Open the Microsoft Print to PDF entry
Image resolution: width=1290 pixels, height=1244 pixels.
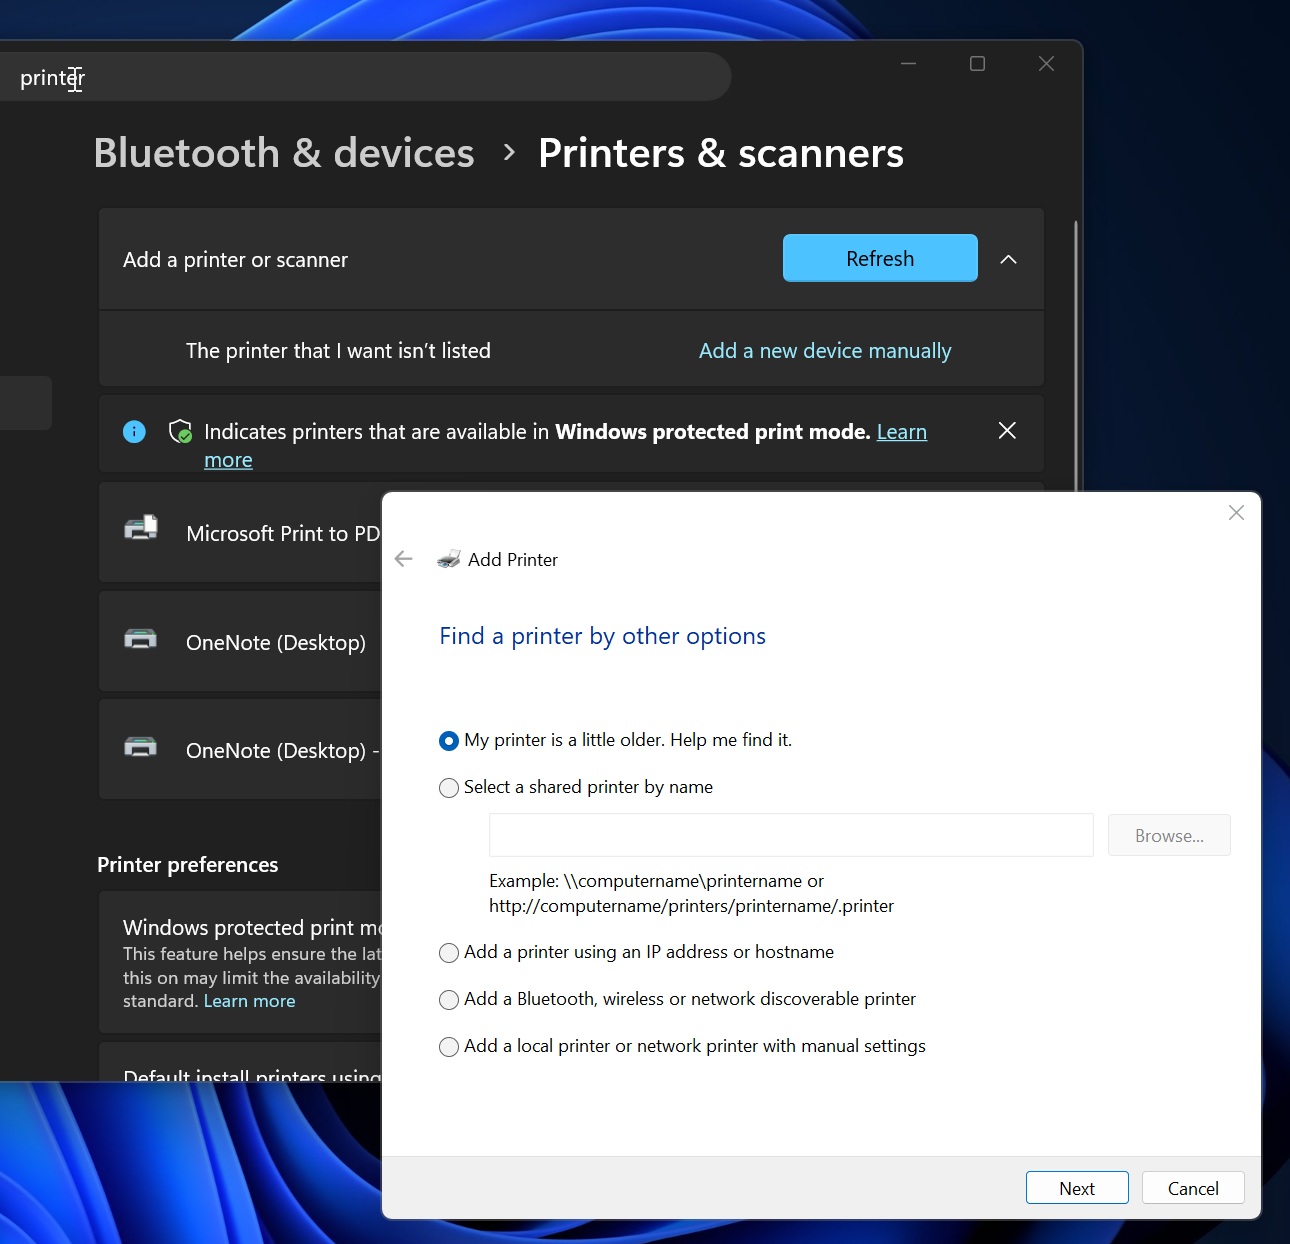pos(240,533)
